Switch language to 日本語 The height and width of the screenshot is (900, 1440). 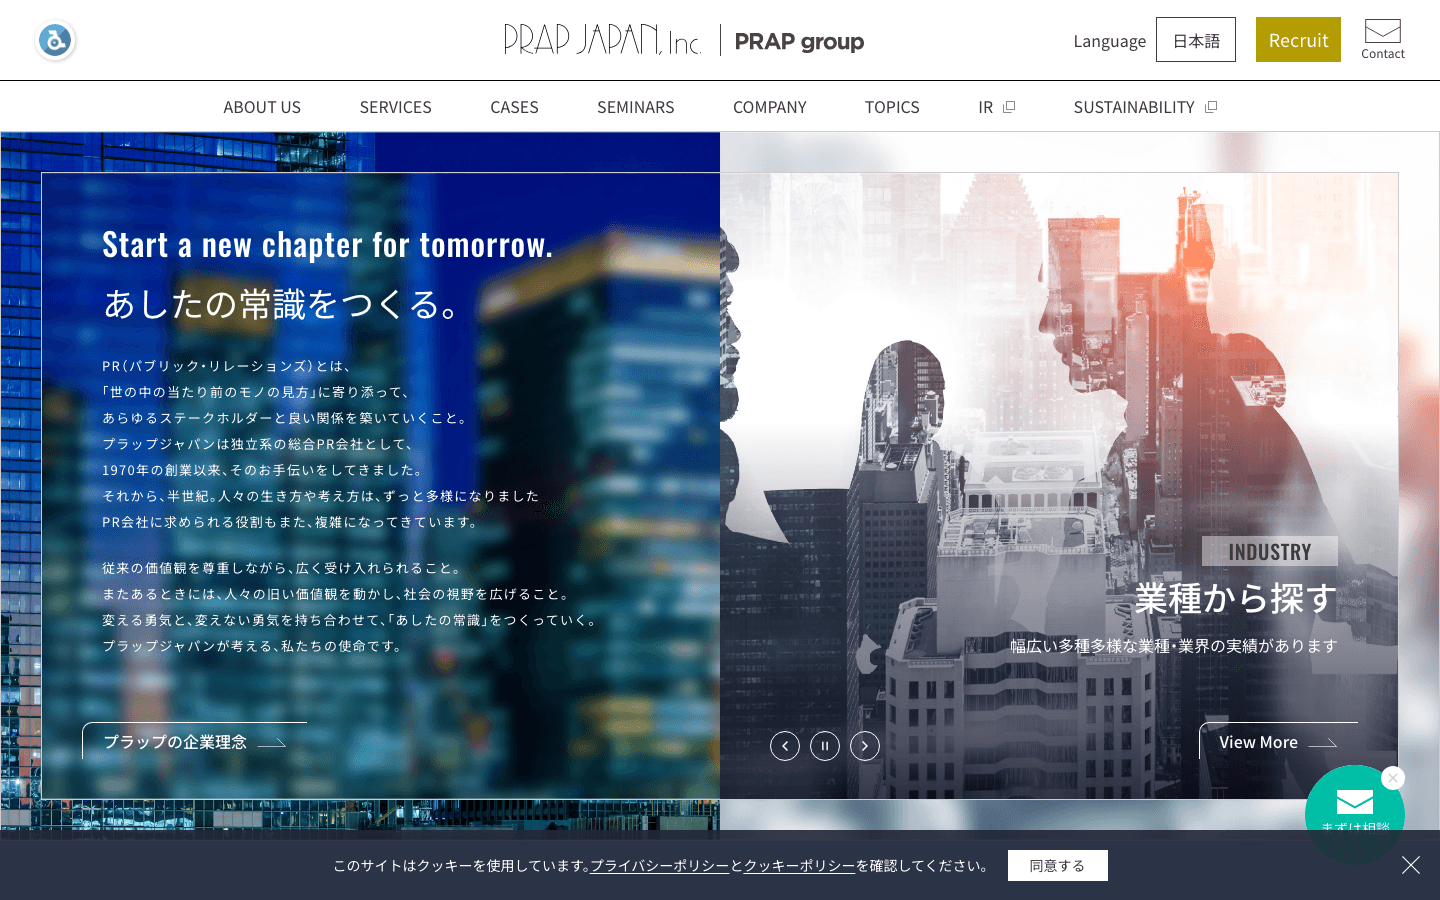click(1196, 40)
